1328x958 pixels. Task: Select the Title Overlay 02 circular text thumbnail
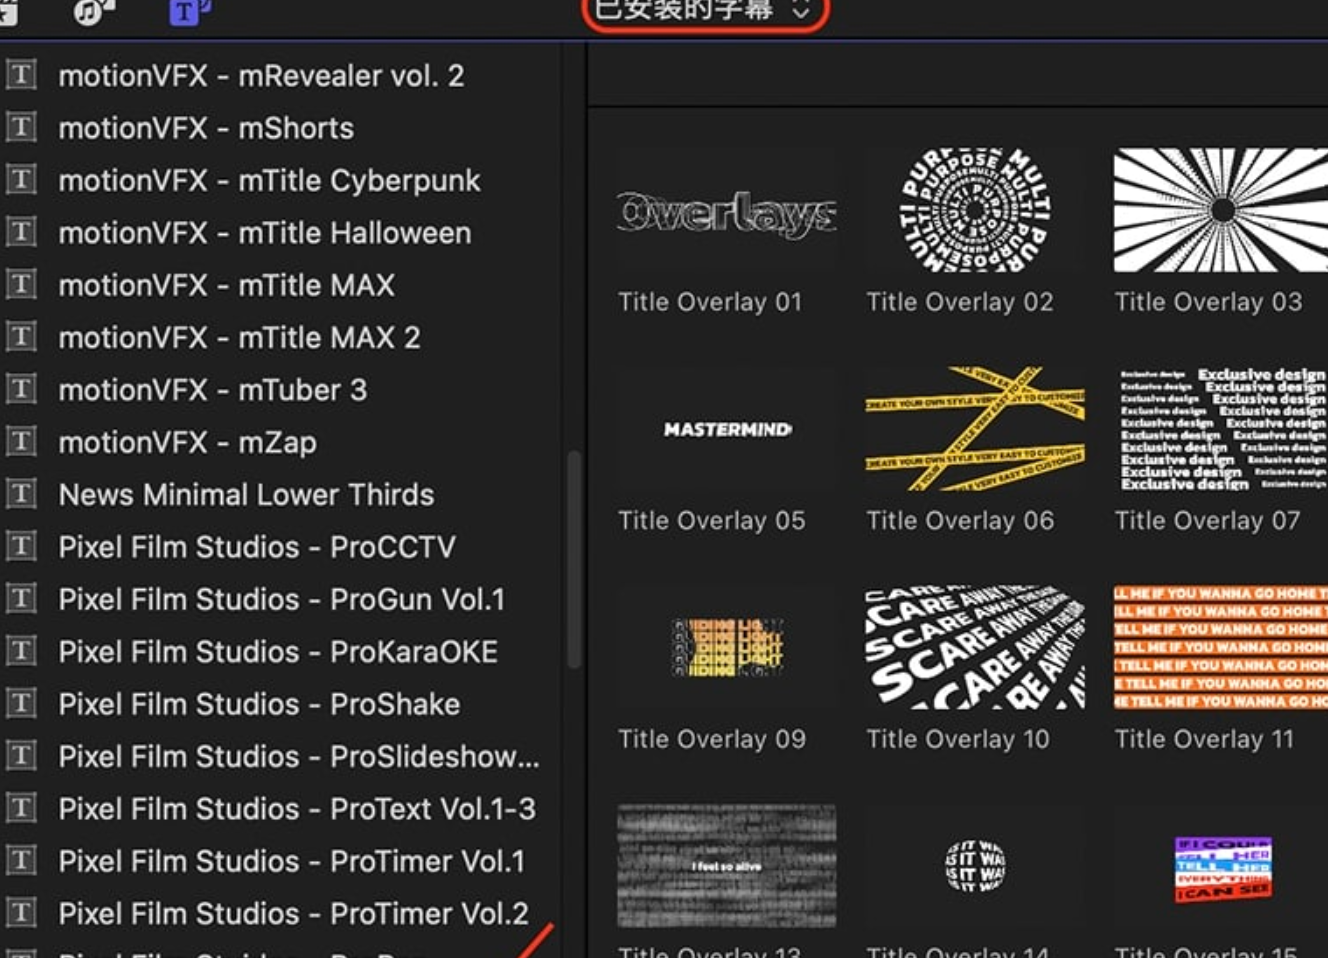coord(975,211)
